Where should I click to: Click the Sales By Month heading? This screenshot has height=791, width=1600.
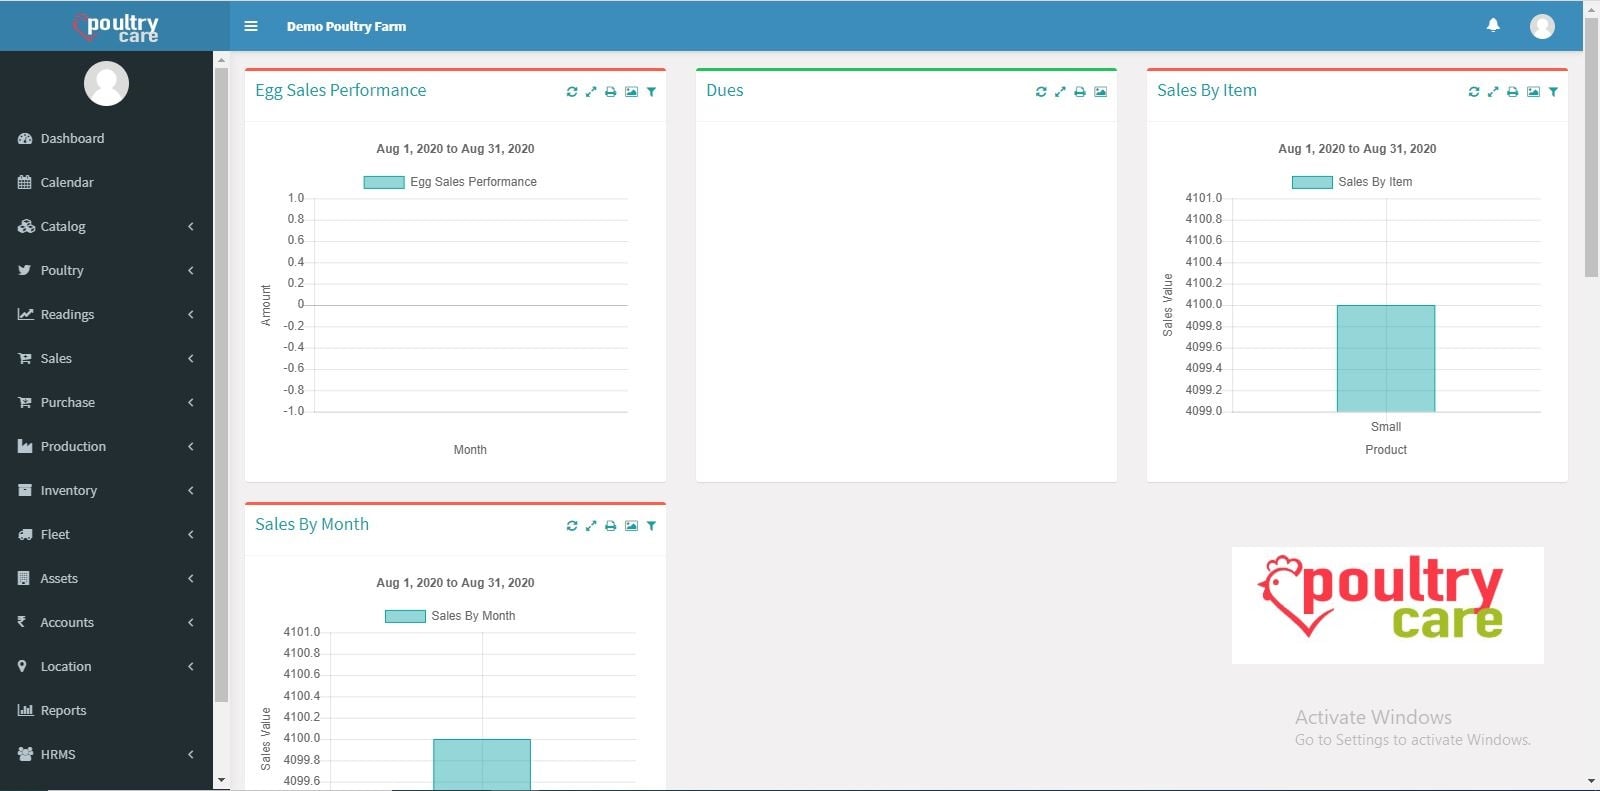coord(311,524)
